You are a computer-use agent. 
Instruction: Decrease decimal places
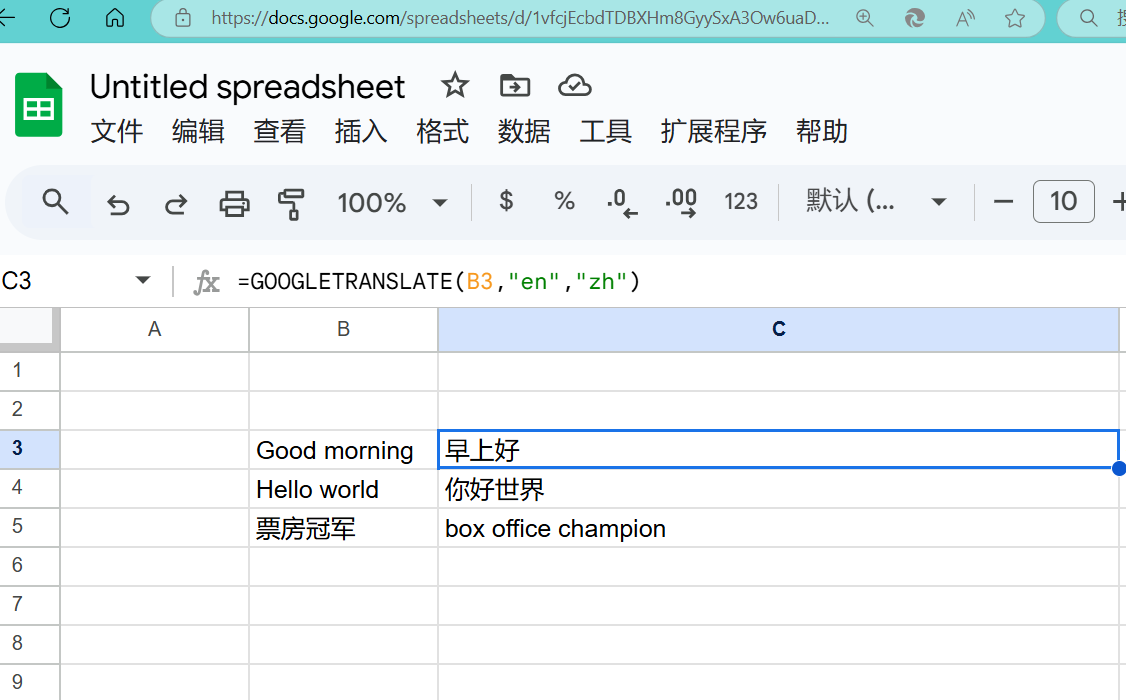click(x=622, y=202)
